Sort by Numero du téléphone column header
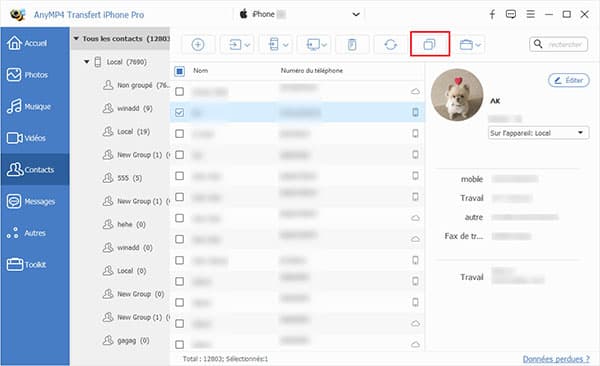This screenshot has width=600, height=366. click(x=311, y=70)
